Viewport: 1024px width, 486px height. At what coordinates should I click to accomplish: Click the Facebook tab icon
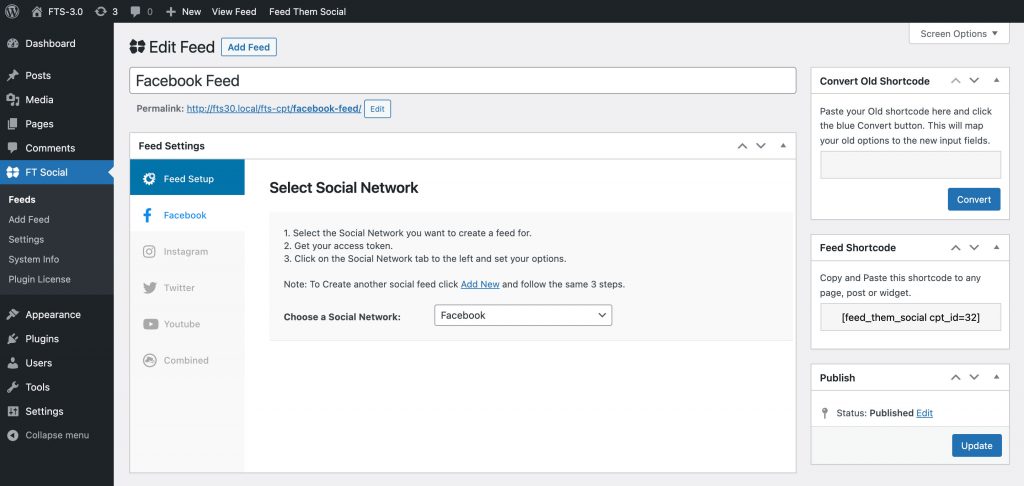pyautogui.click(x=148, y=215)
